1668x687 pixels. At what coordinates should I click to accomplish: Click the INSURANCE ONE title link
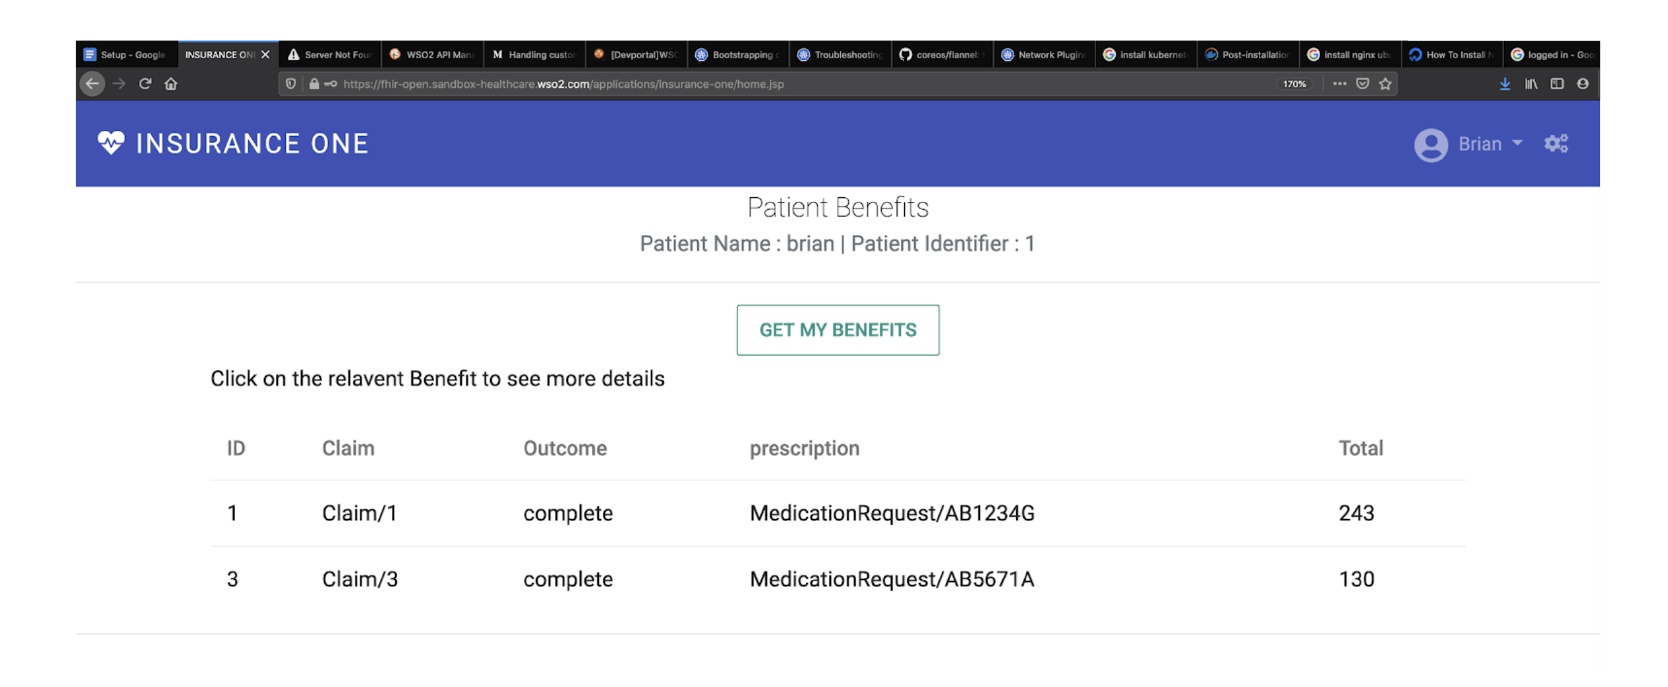tap(252, 144)
